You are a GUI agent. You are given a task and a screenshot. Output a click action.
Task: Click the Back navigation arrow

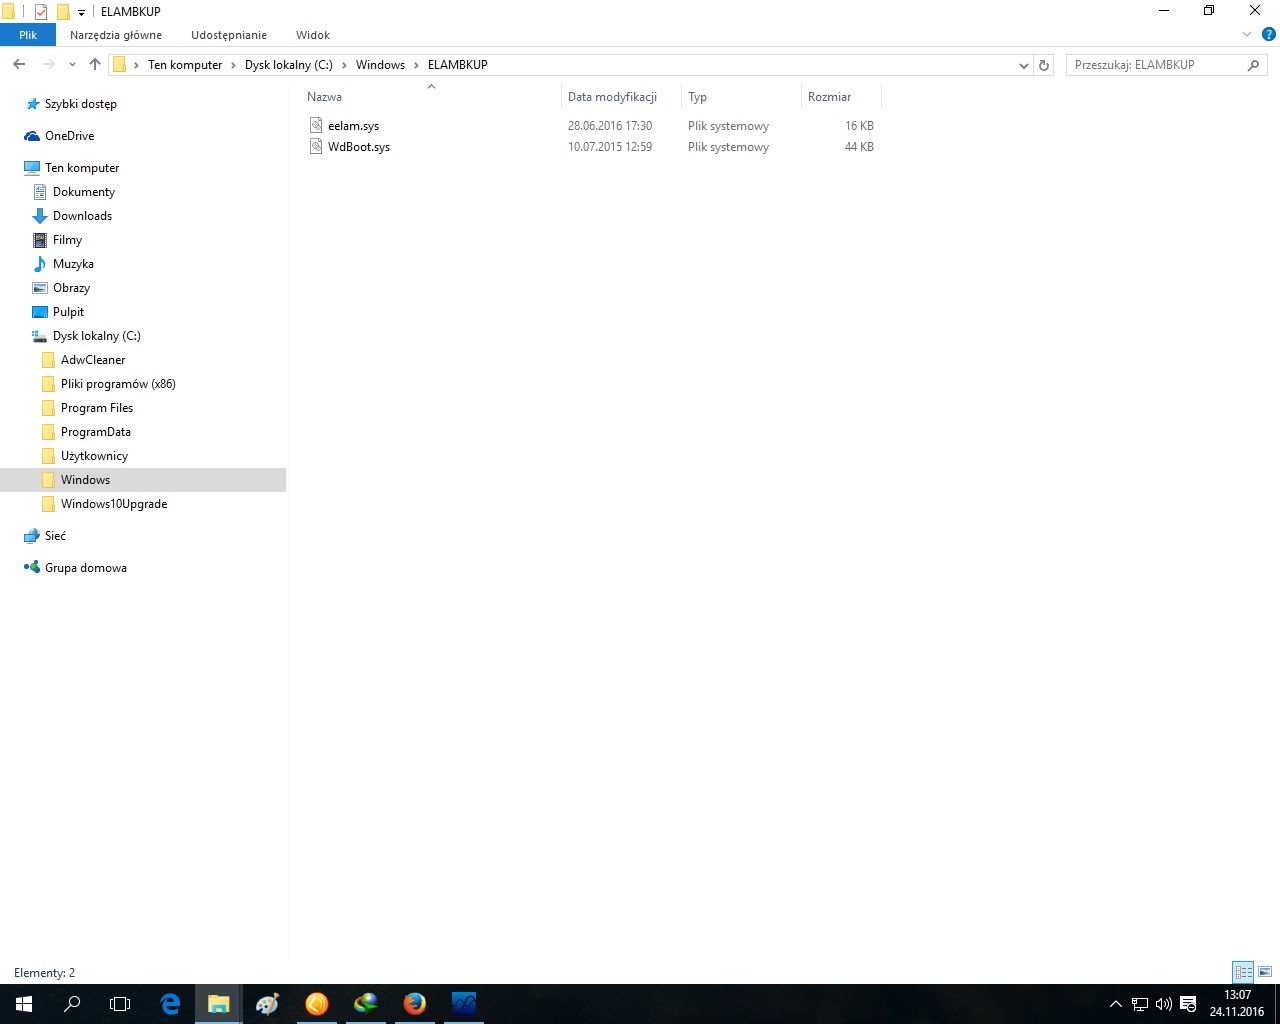19,65
